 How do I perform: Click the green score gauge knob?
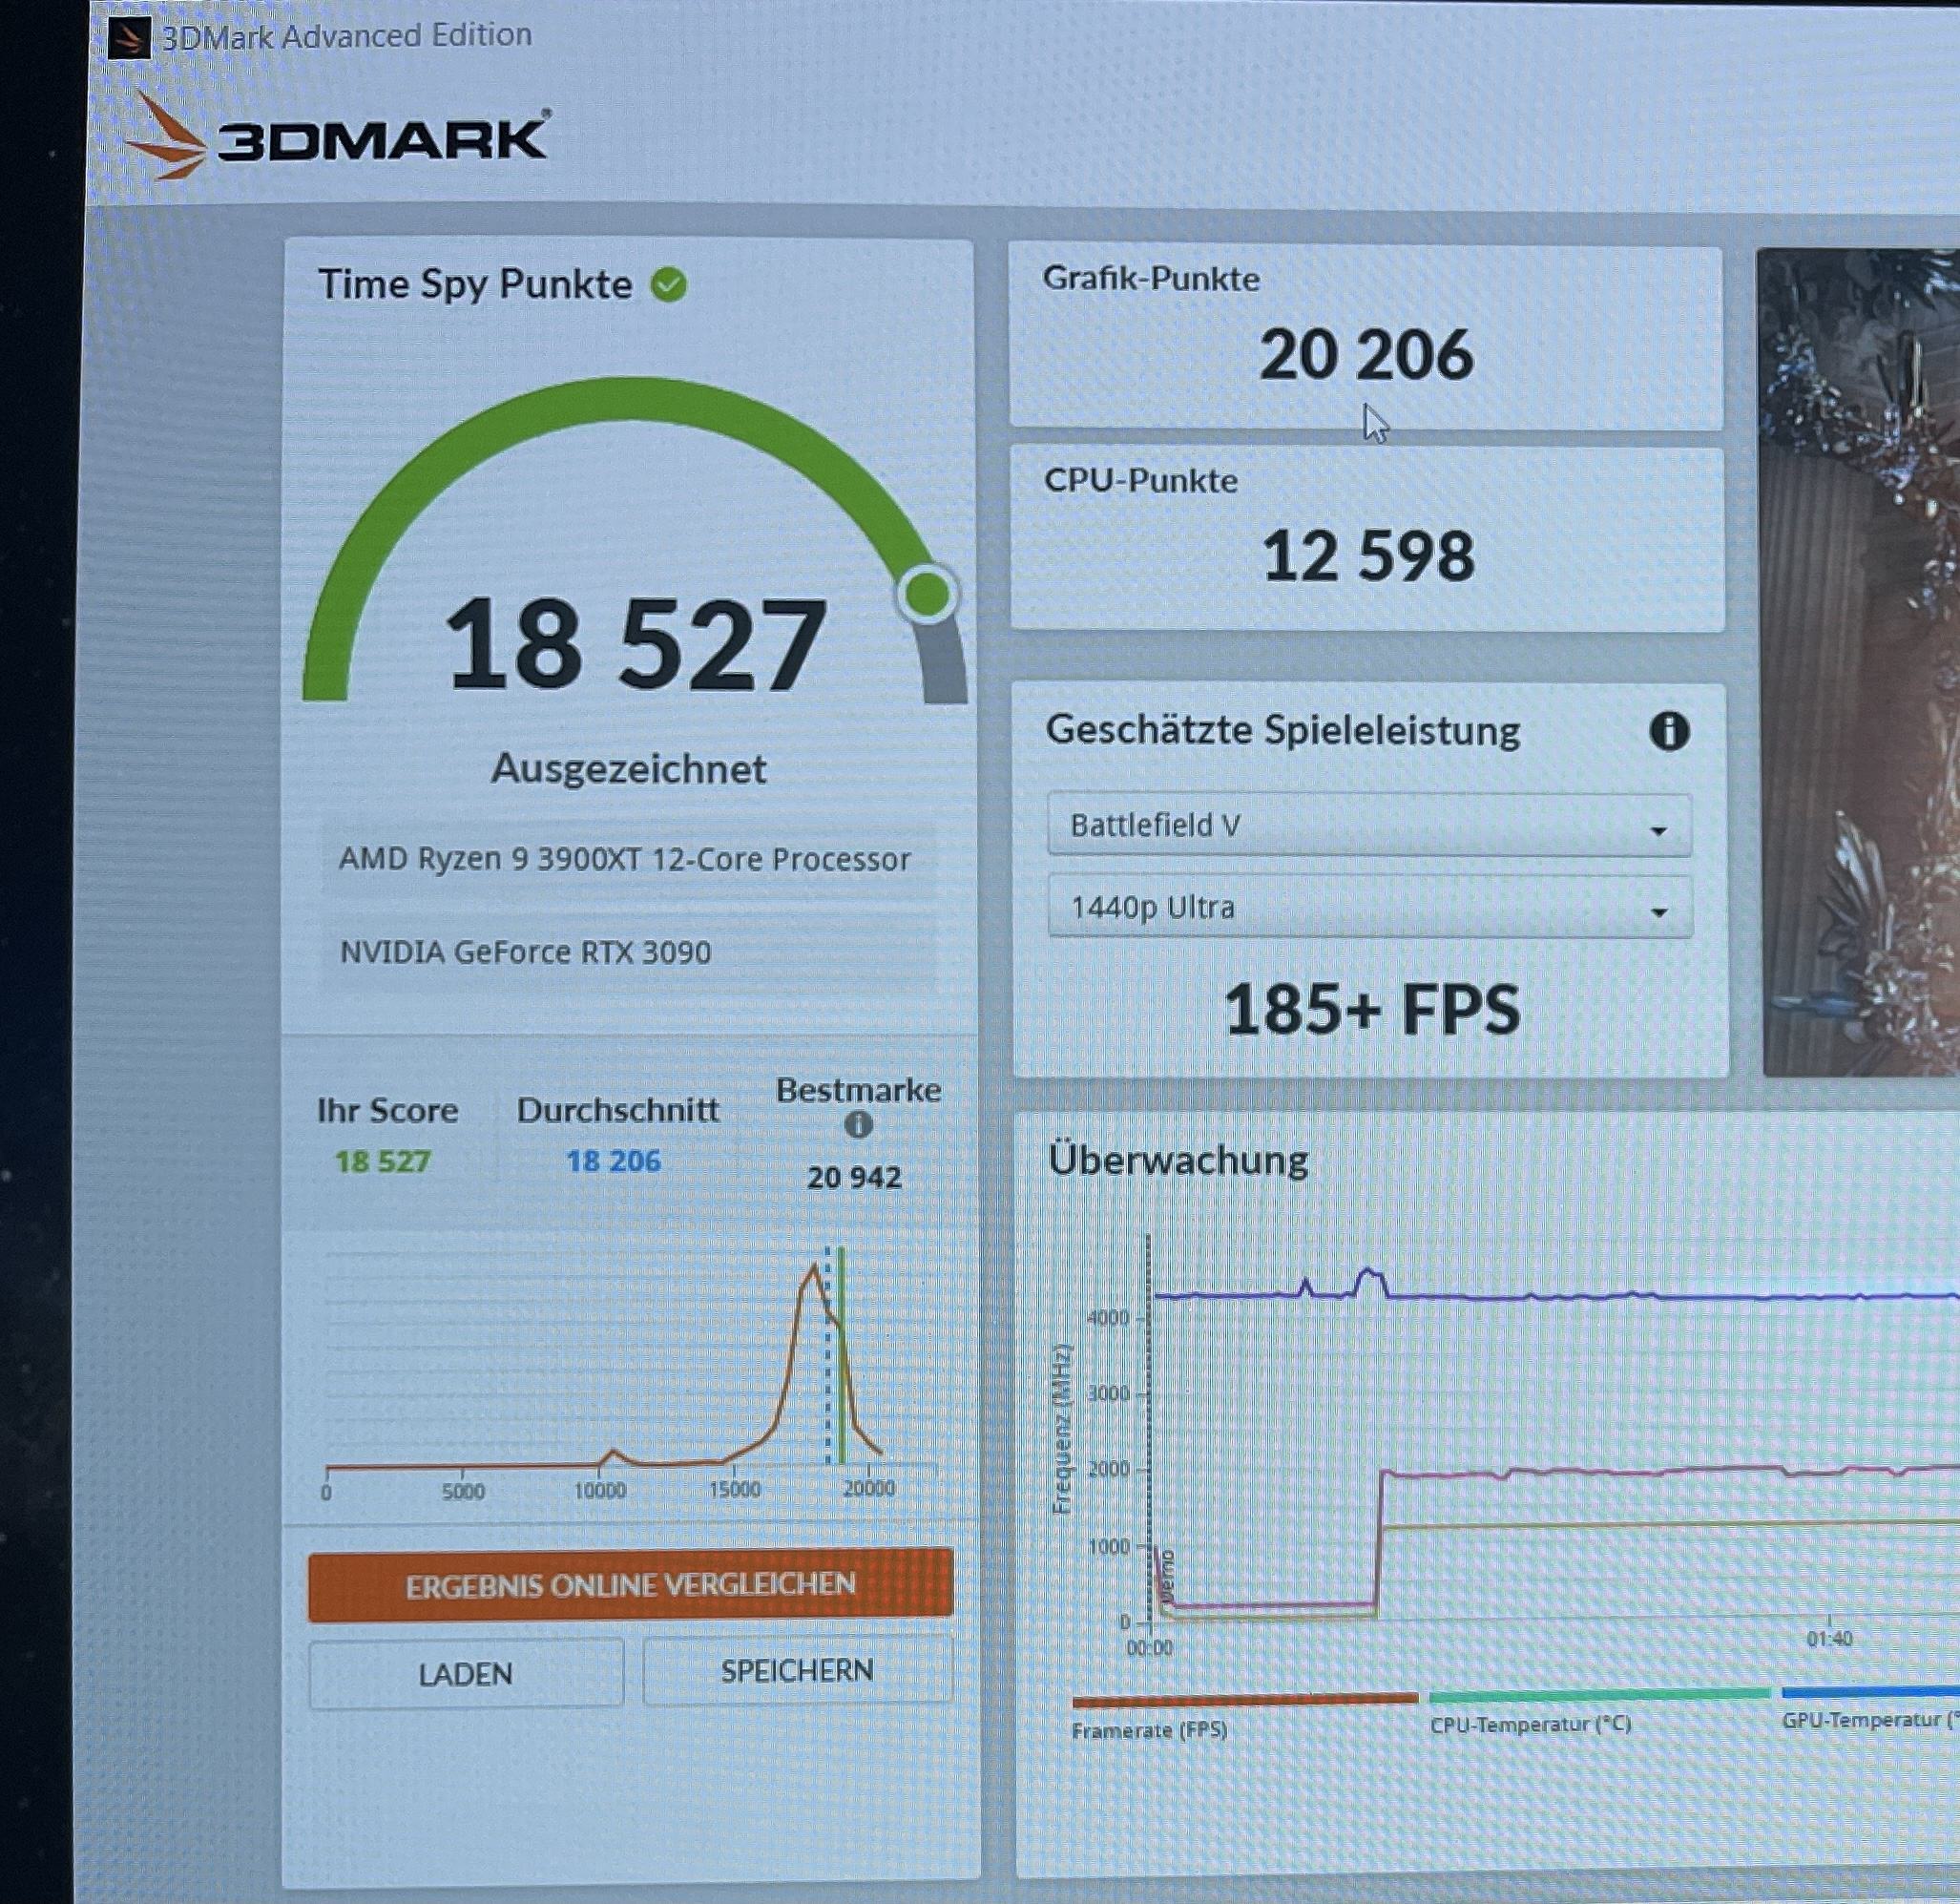click(927, 595)
